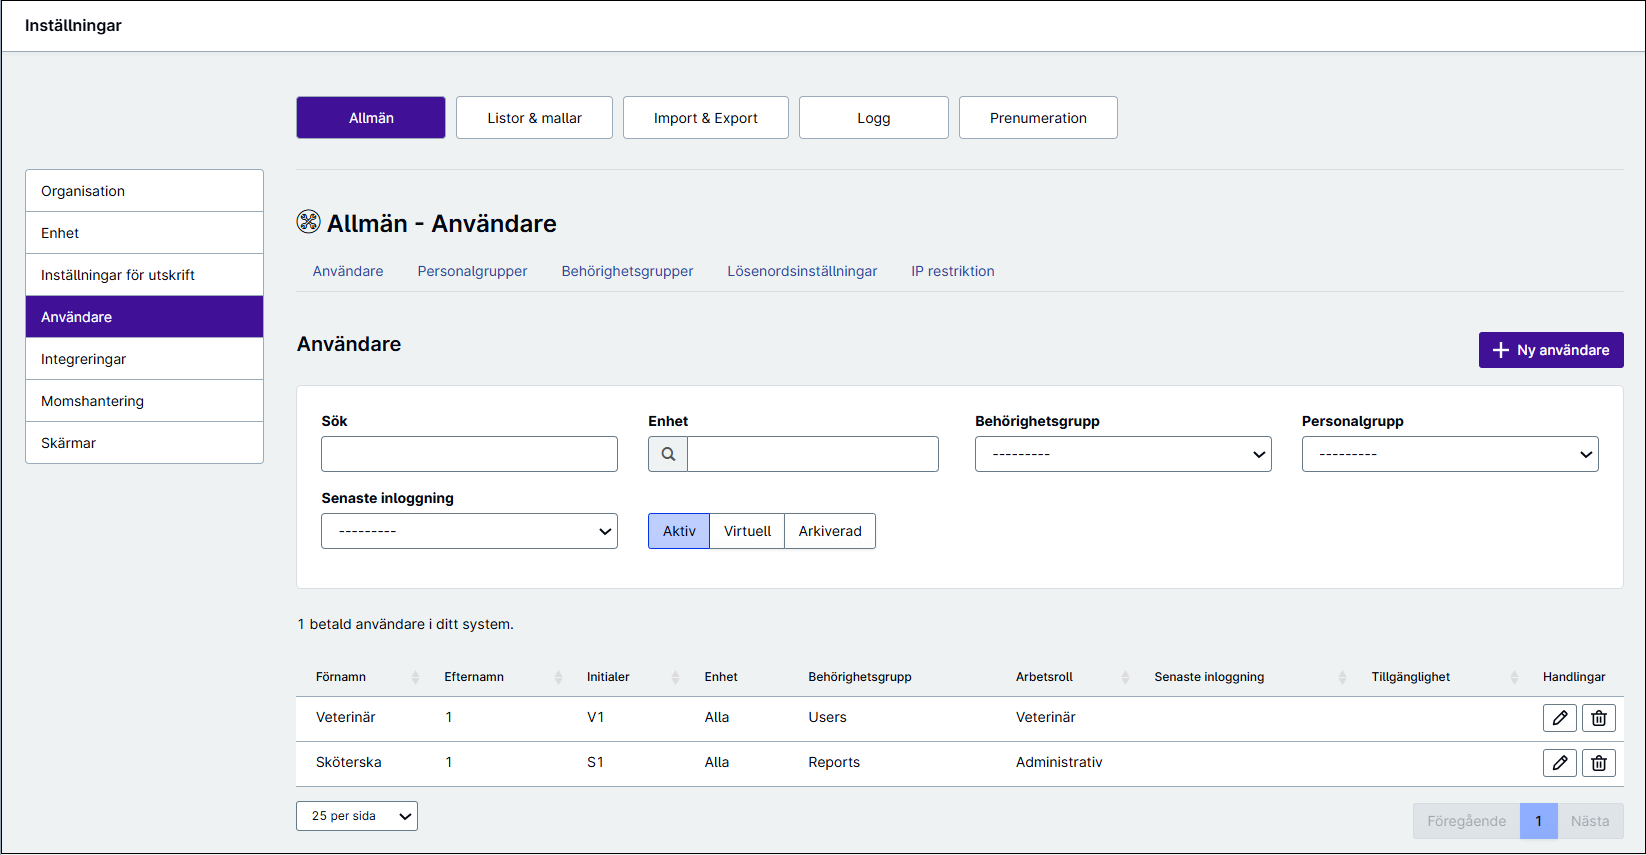The width and height of the screenshot is (1646, 855).
Task: Click the V1 initials cell
Action: point(595,717)
